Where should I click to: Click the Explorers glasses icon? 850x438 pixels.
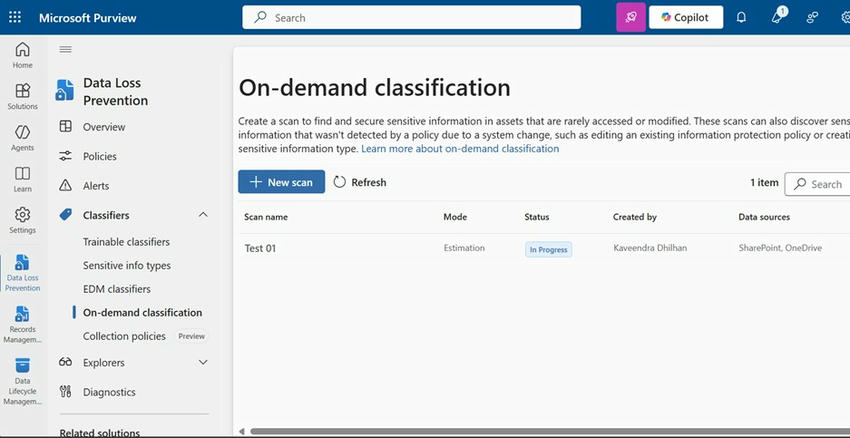[x=65, y=362]
